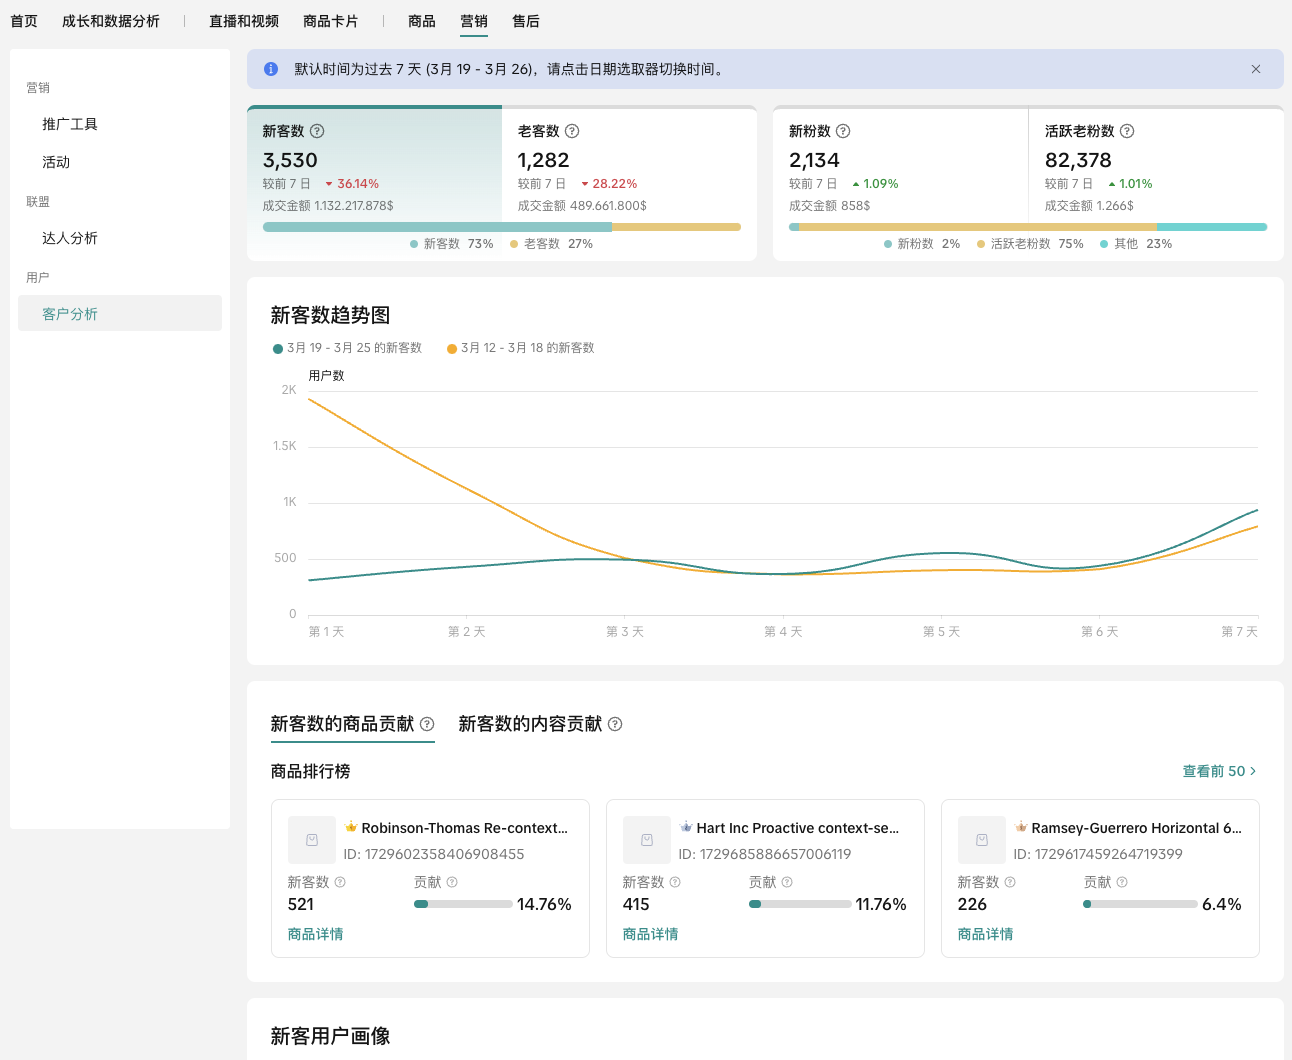Open 达人分析 in the sidebar

pyautogui.click(x=70, y=238)
